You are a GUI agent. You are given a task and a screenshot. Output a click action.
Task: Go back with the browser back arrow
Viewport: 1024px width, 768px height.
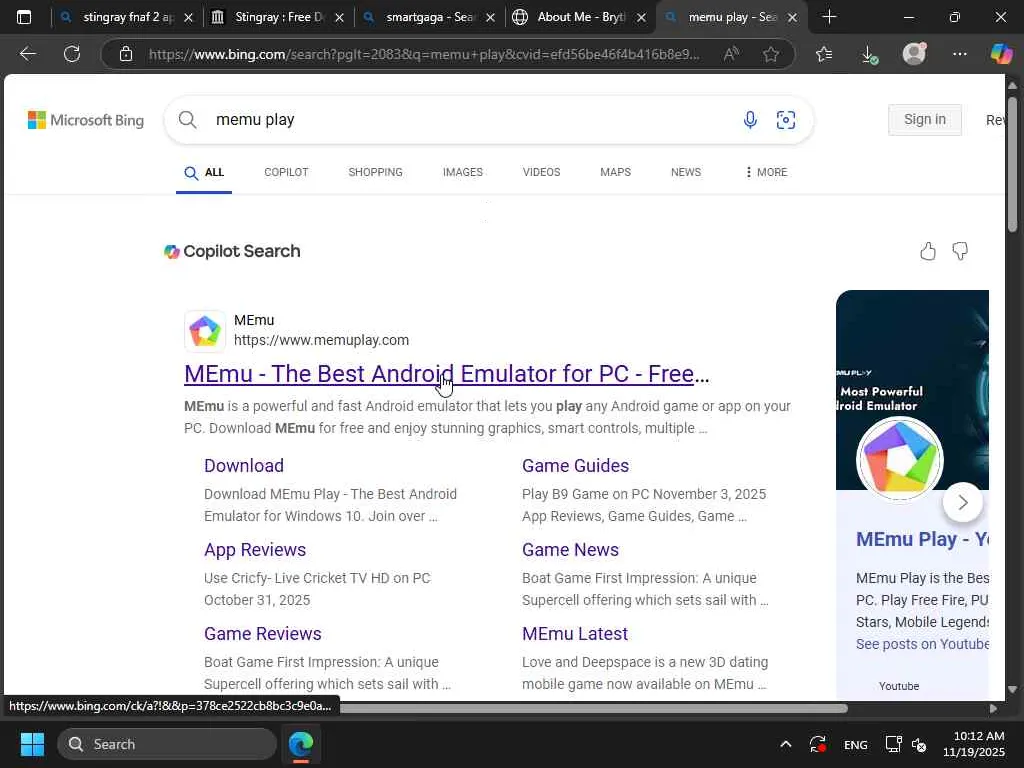tap(27, 54)
